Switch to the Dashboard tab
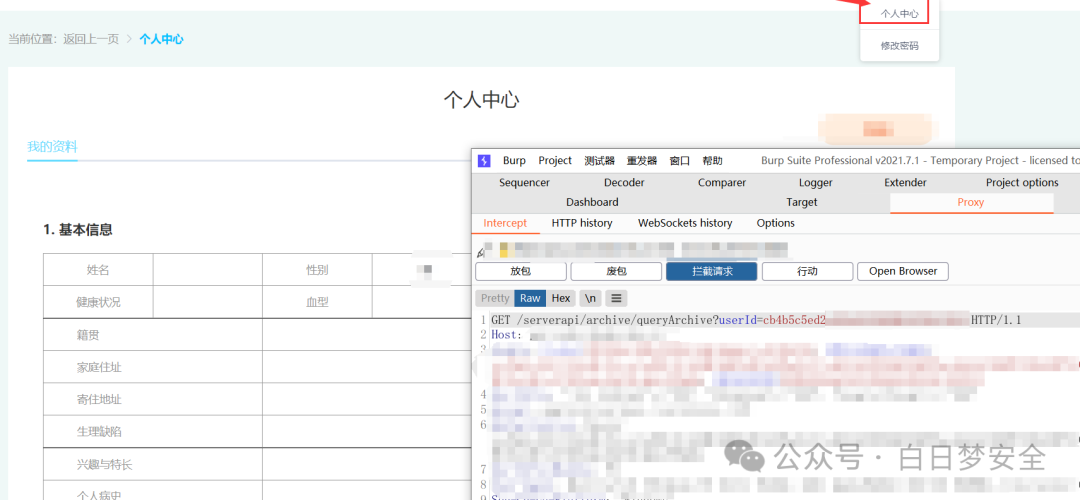Viewport: 1080px width, 500px height. [x=592, y=202]
